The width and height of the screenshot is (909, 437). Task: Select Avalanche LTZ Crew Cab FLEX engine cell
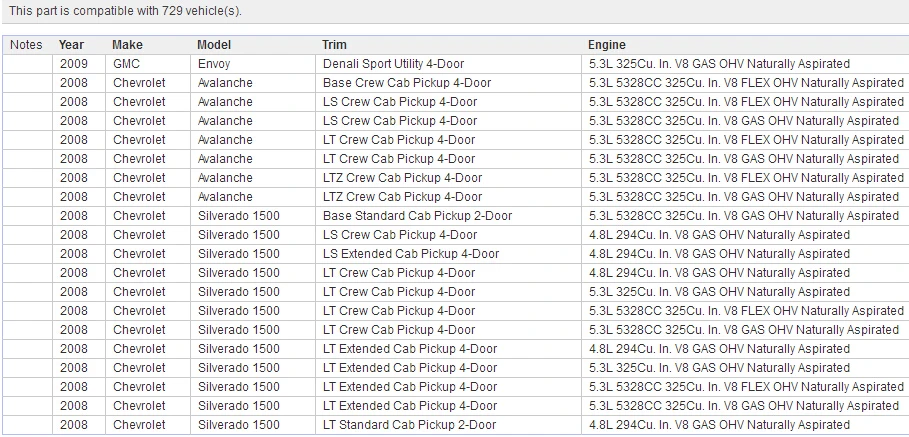pyautogui.click(x=747, y=178)
